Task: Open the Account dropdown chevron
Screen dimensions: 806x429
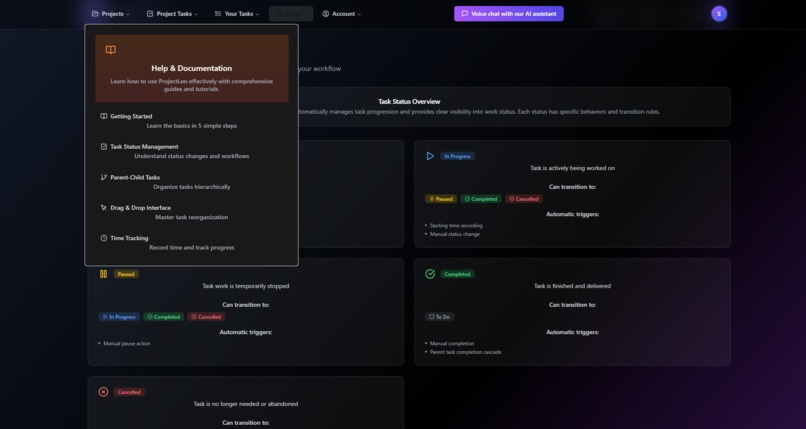Action: coord(359,14)
